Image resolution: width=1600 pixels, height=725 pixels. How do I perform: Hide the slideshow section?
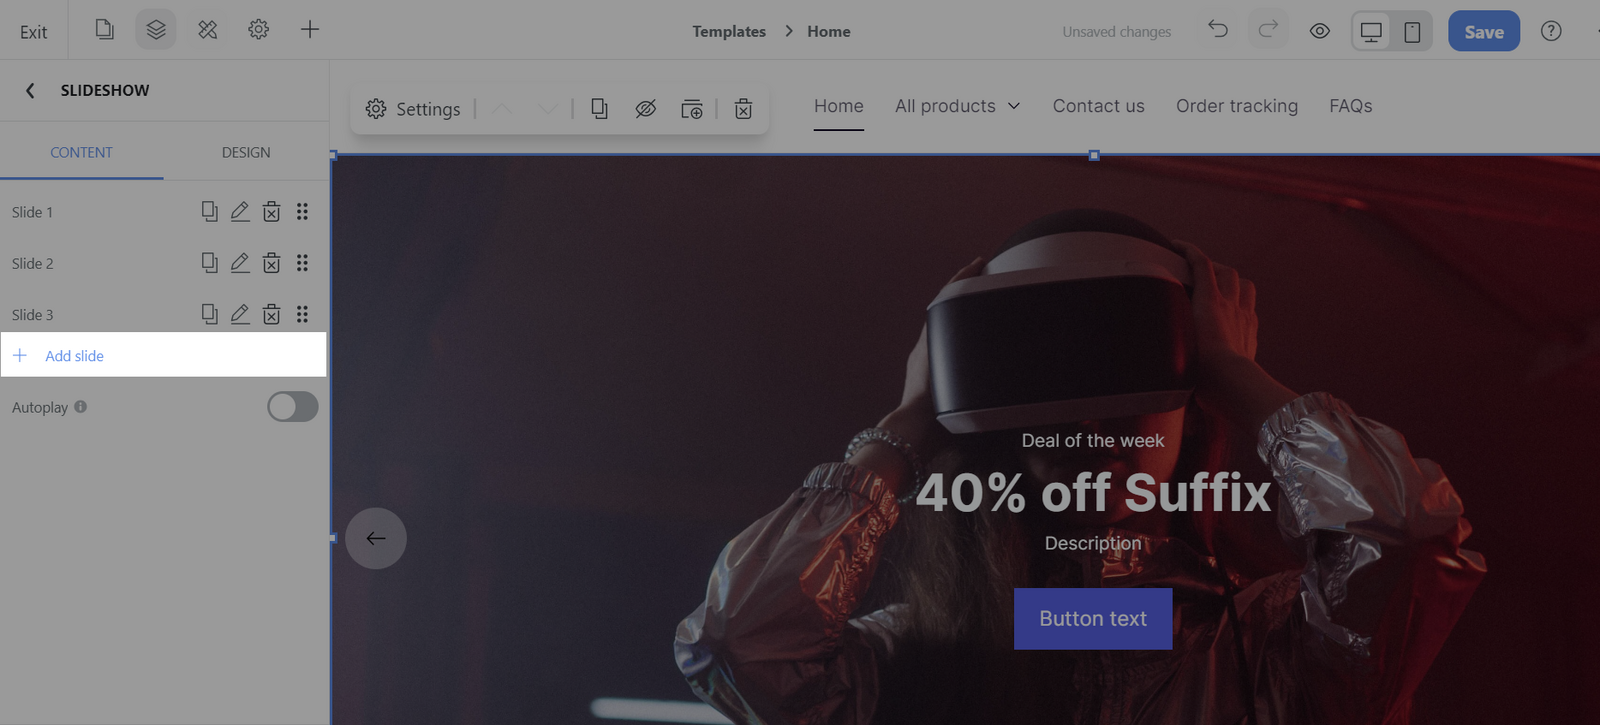tap(645, 109)
